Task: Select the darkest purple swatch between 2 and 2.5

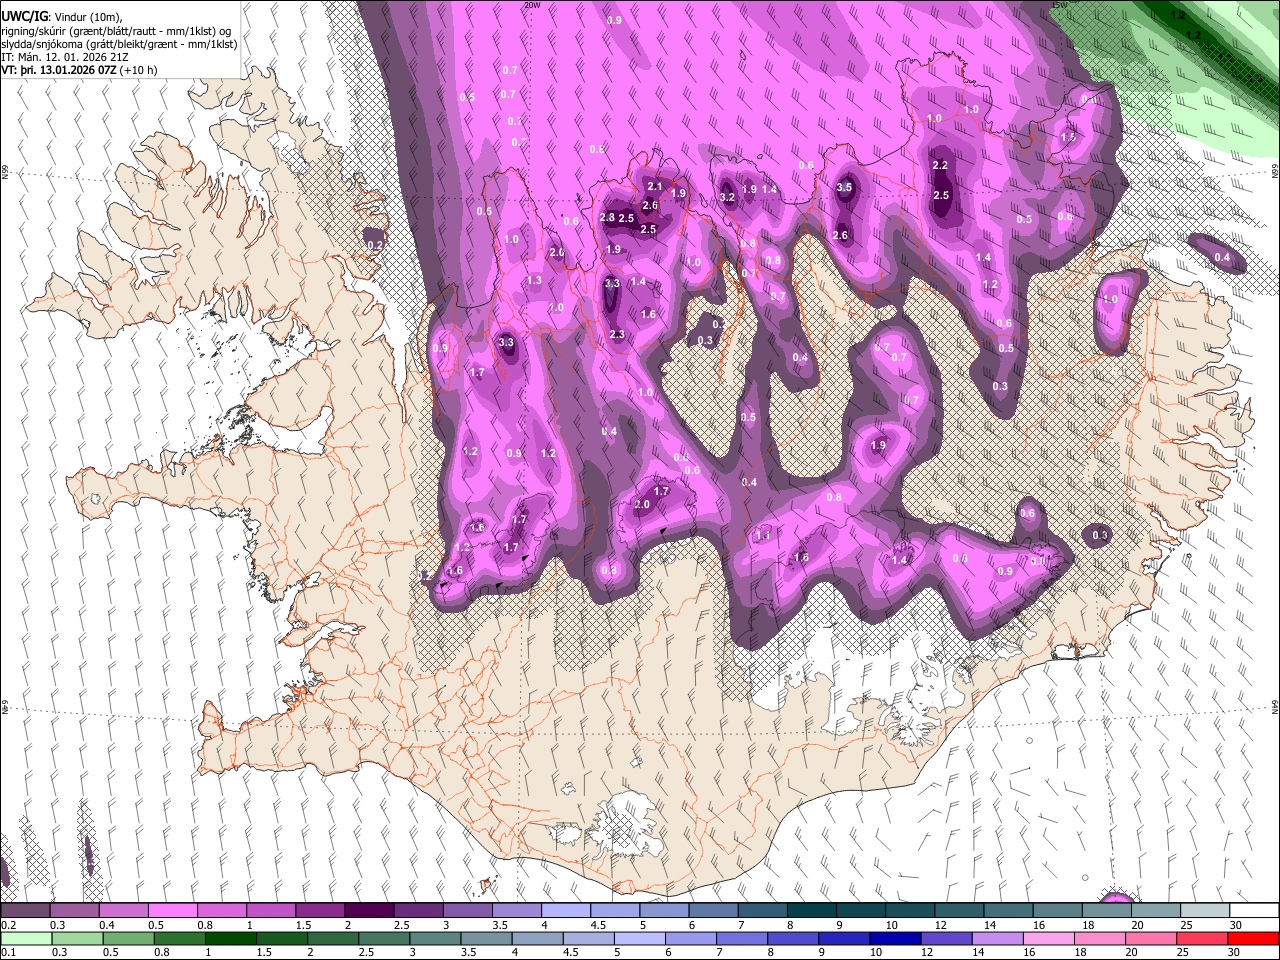Action: pos(369,911)
